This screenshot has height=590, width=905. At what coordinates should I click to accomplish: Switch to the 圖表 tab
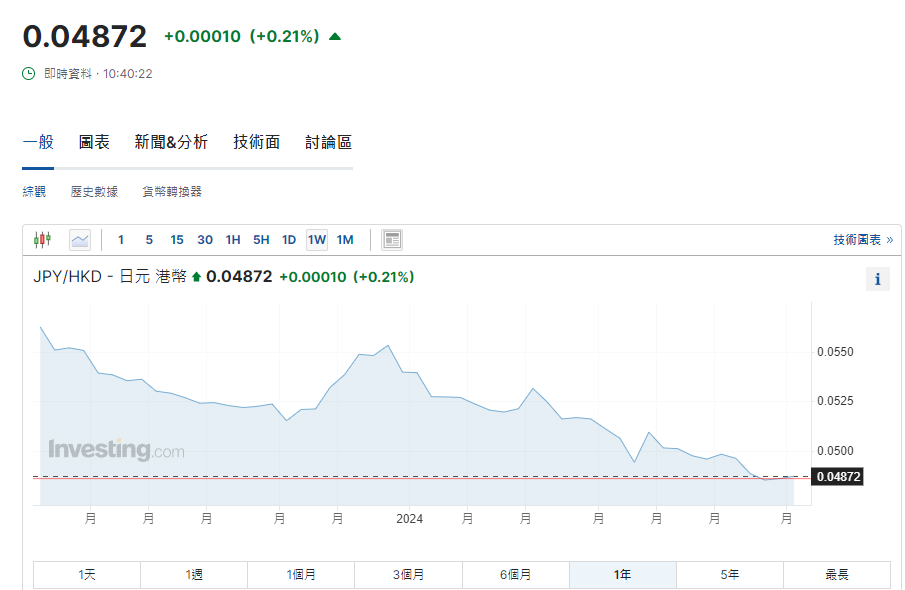click(93, 142)
